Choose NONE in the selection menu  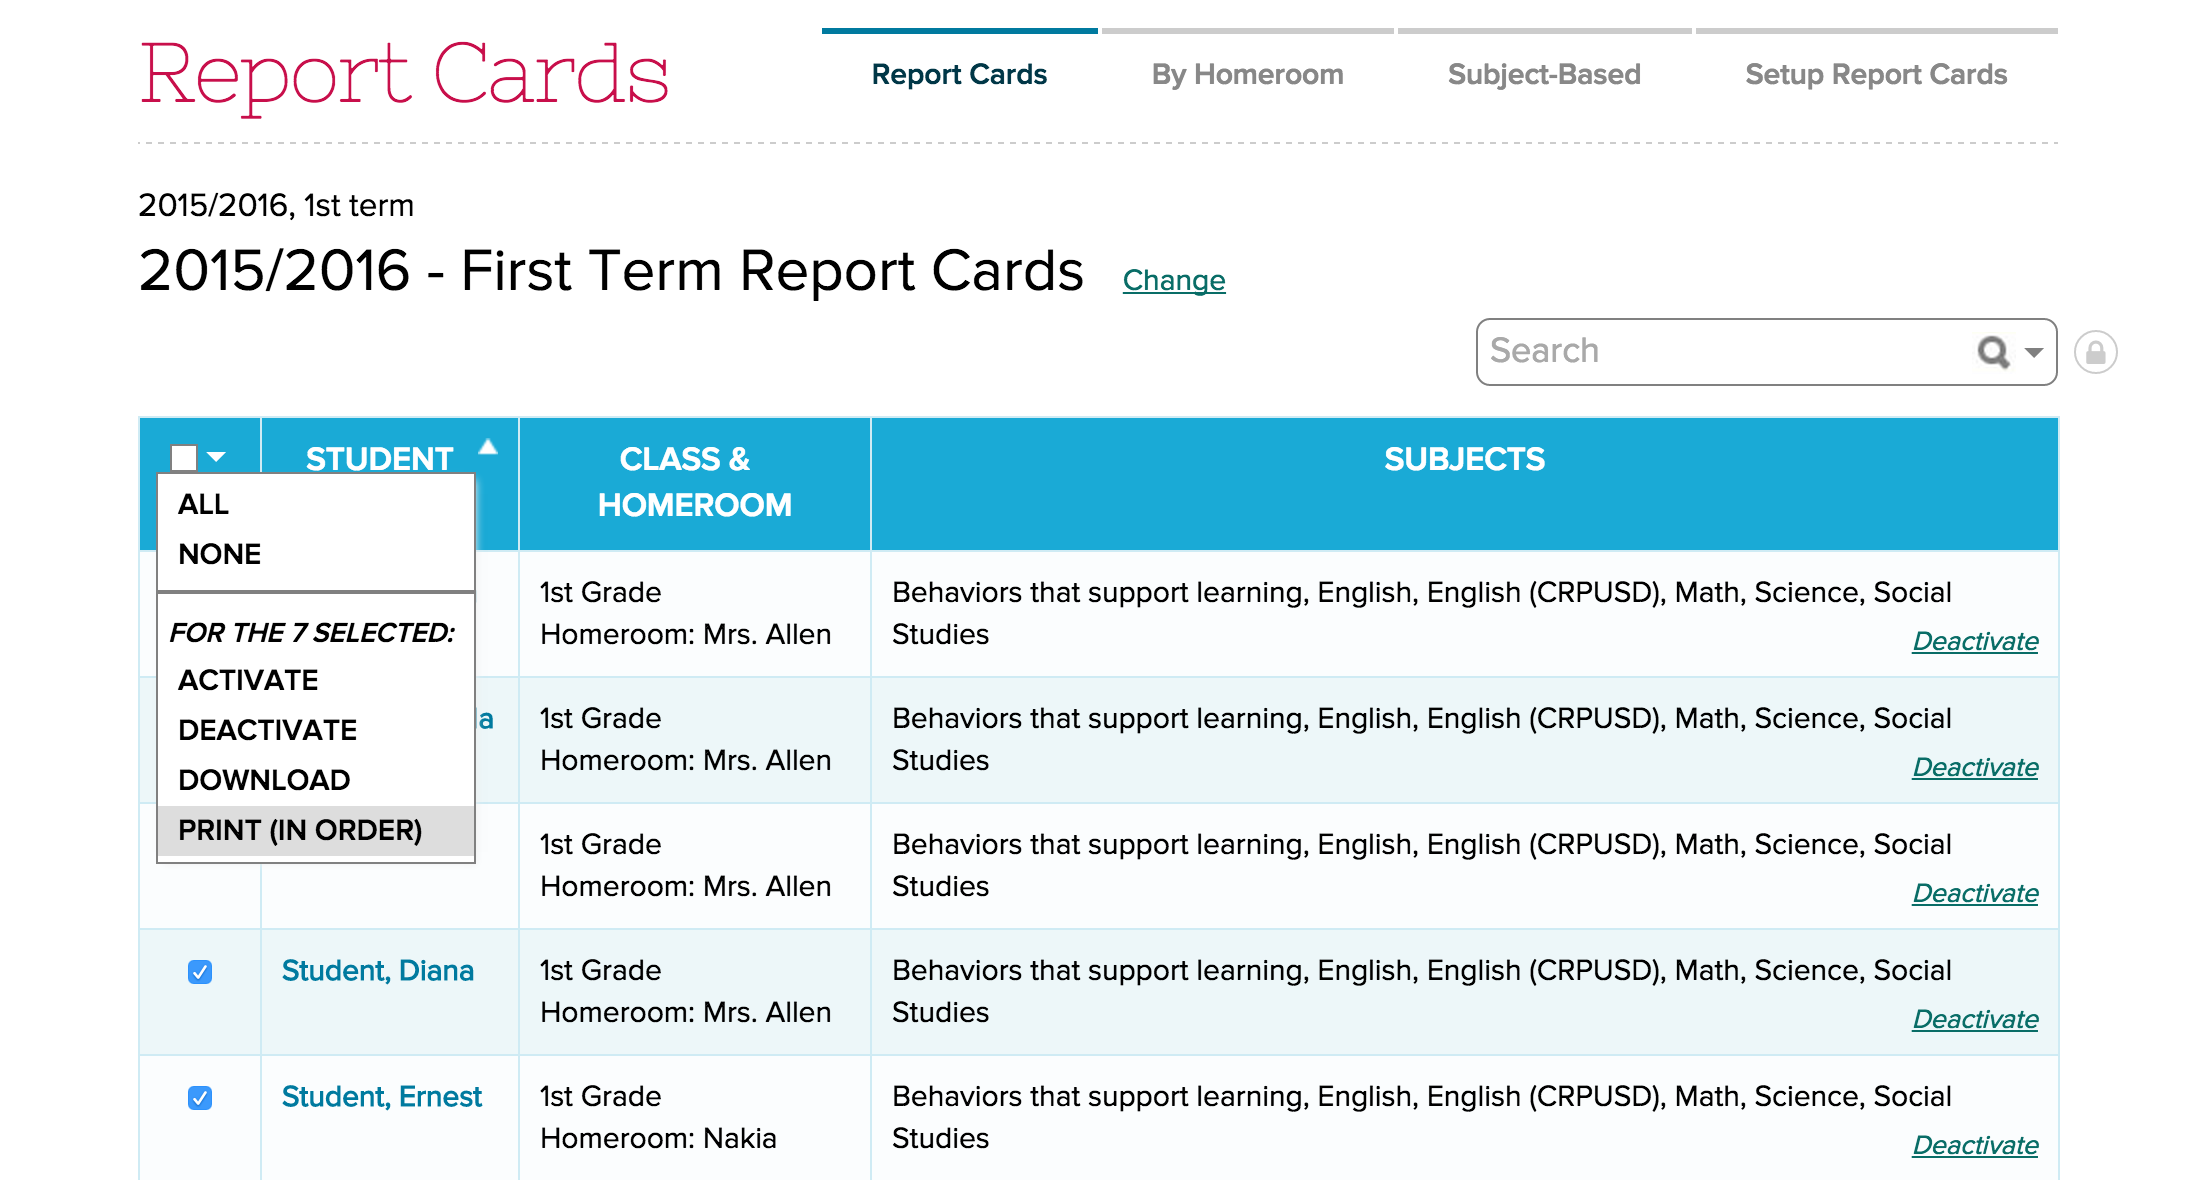[x=218, y=554]
